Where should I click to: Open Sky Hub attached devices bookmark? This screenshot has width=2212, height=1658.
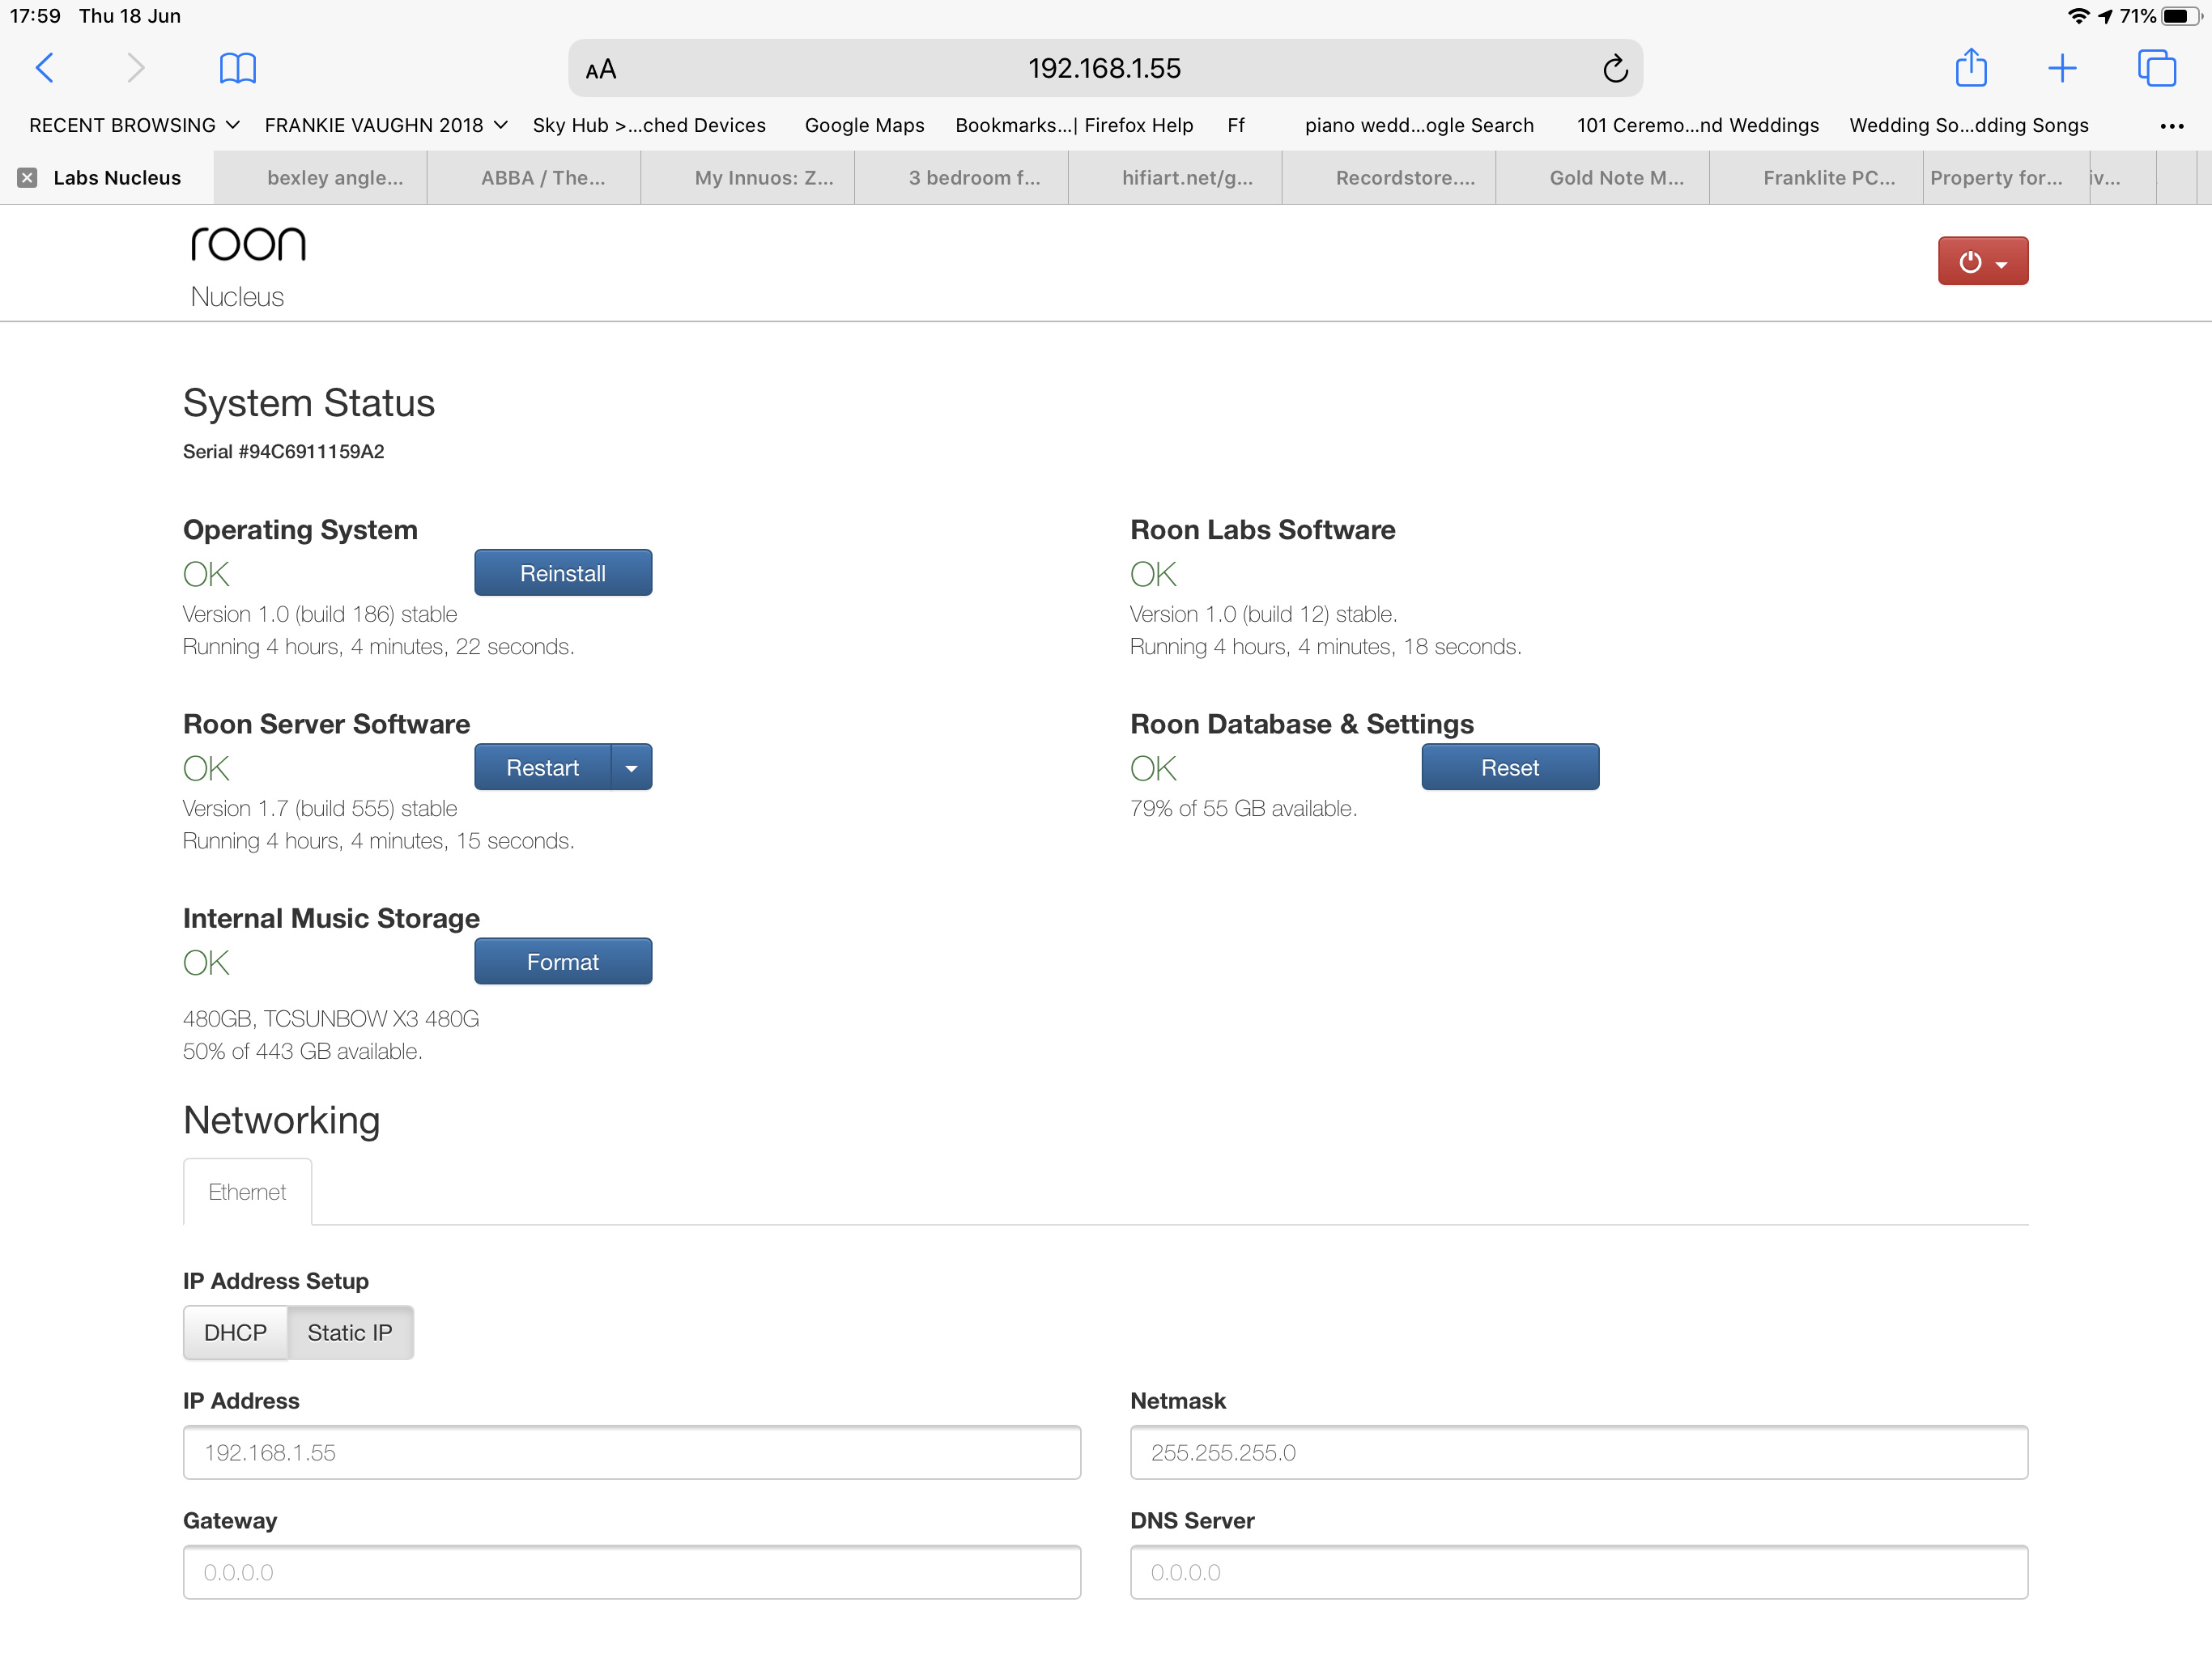(x=649, y=125)
